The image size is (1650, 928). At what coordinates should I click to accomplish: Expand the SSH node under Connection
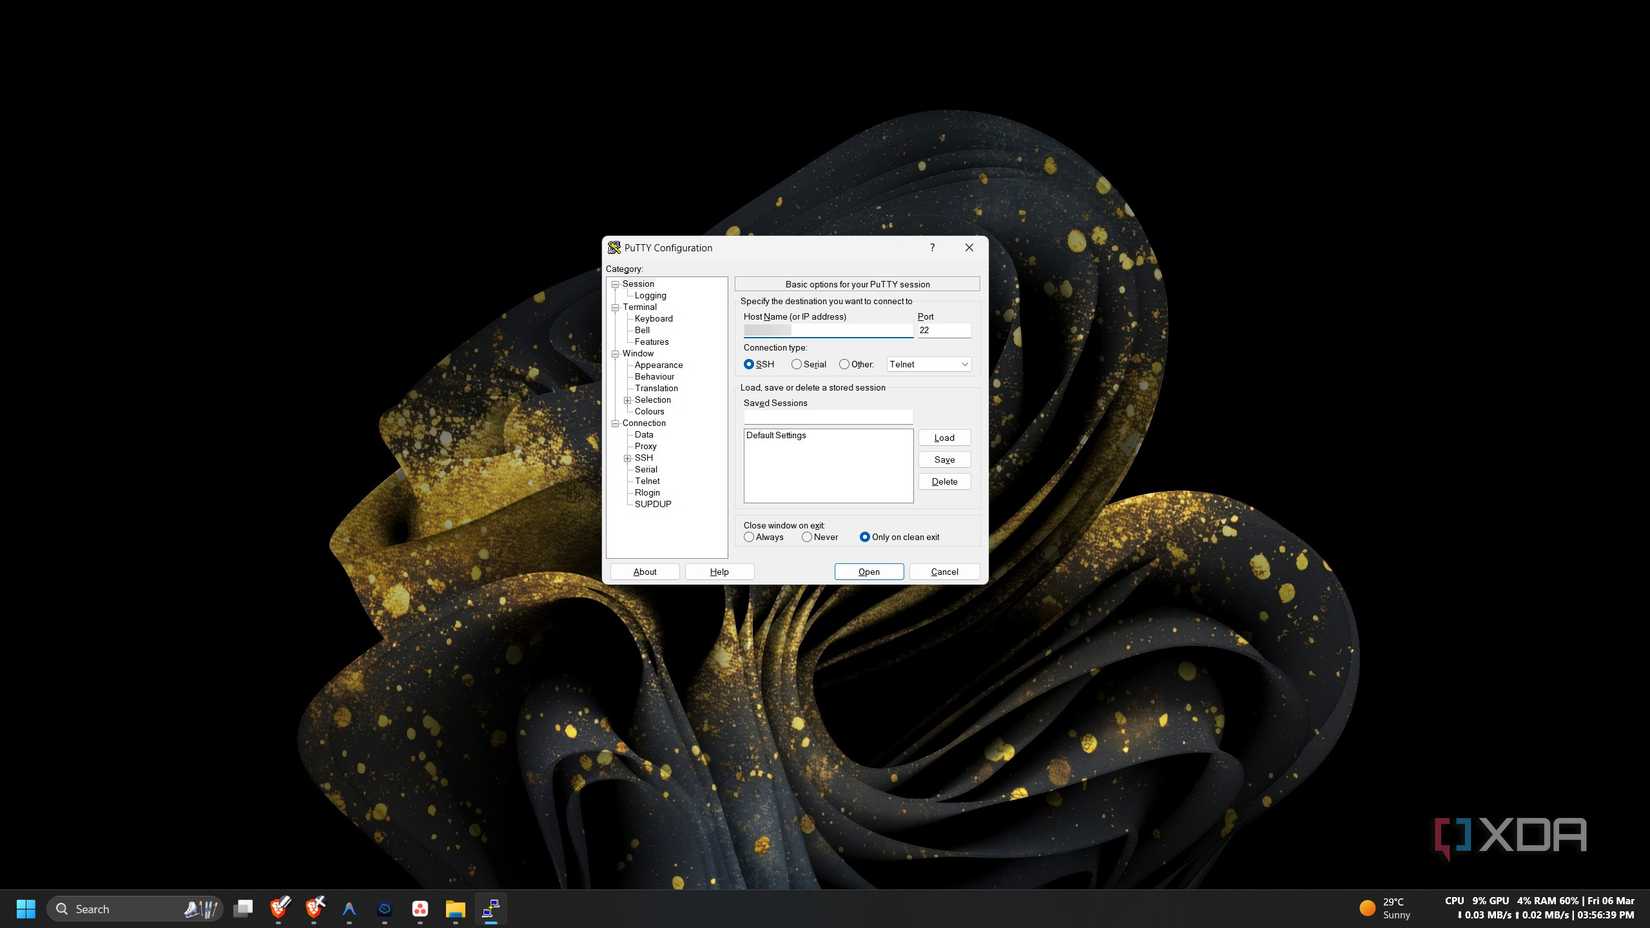point(627,458)
